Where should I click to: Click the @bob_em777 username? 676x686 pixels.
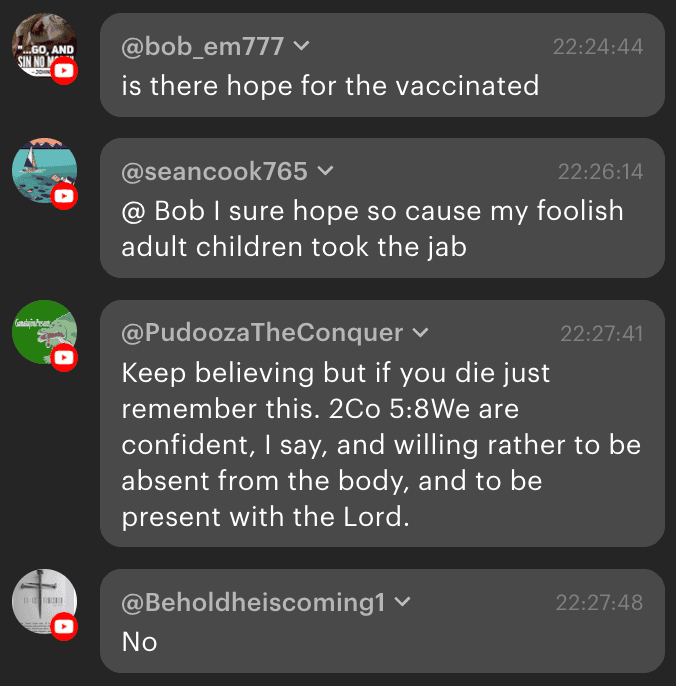click(x=202, y=46)
